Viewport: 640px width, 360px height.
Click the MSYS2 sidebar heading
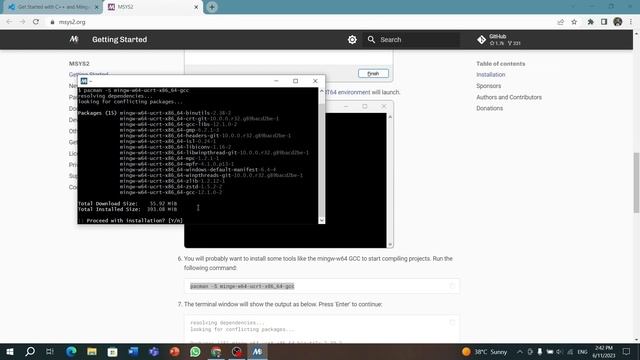point(79,64)
